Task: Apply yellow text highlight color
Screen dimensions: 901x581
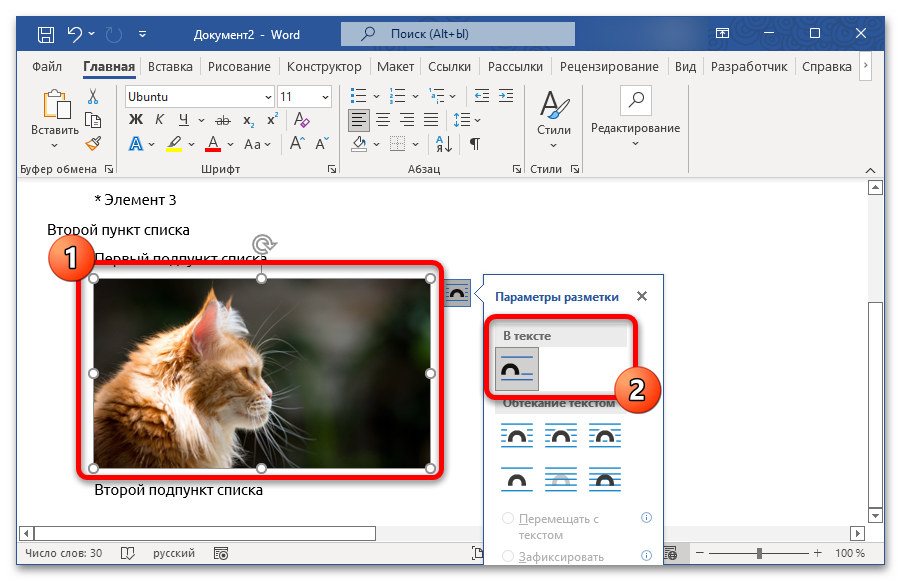Action: coord(174,144)
